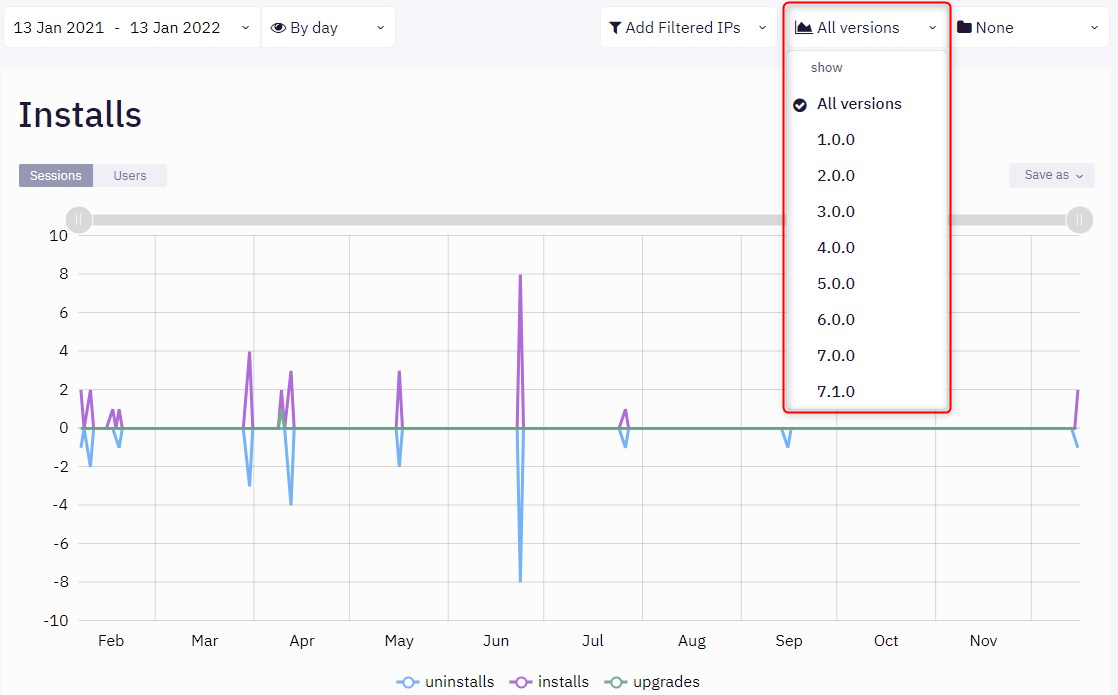Viewport: 1118px width, 695px height.
Task: Toggle upgrades series in the legend
Action: [652, 682]
